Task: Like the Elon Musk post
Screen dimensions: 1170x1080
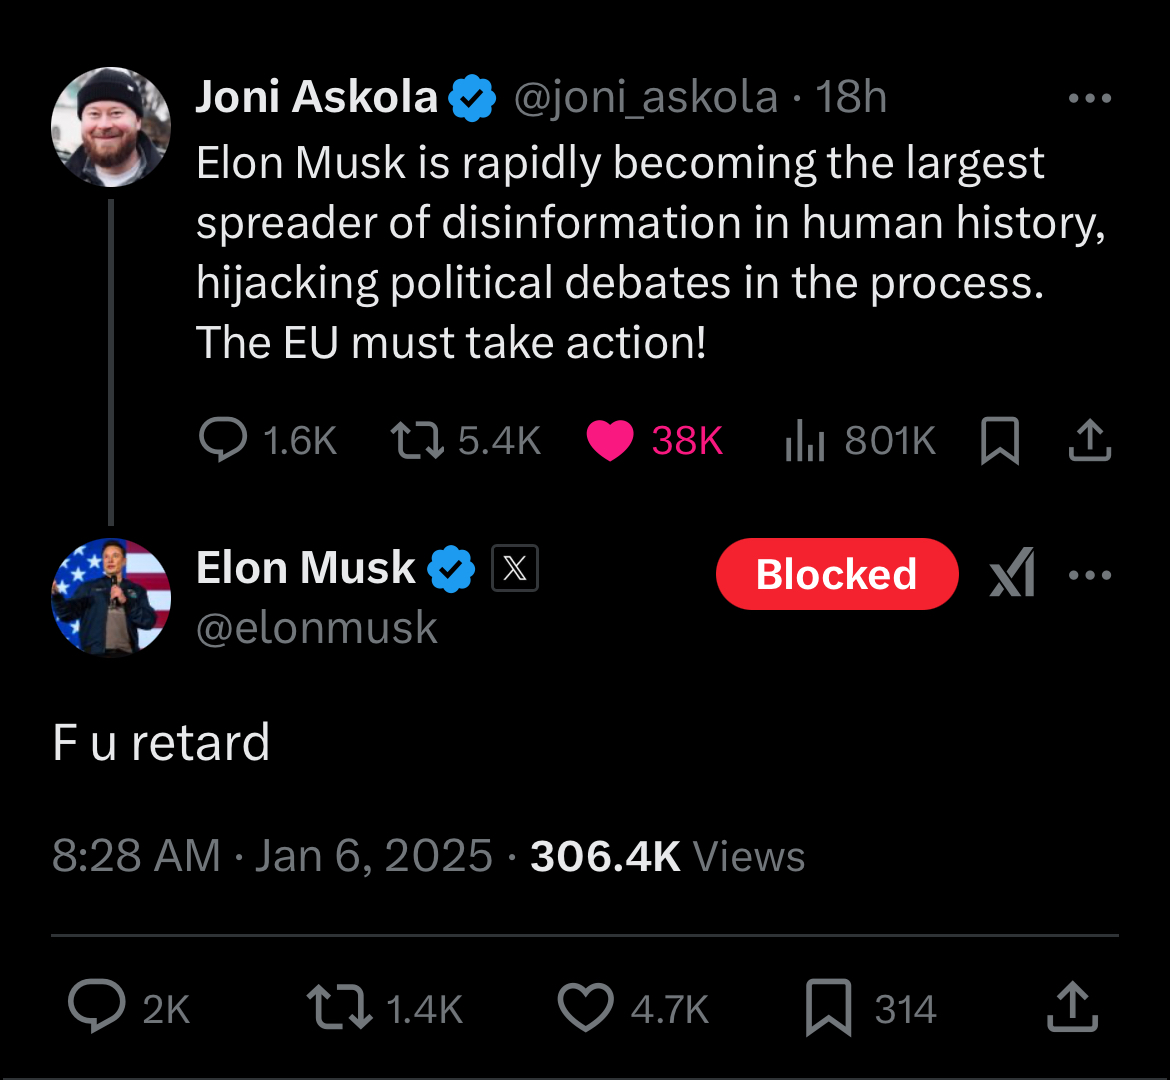Action: click(x=585, y=1008)
